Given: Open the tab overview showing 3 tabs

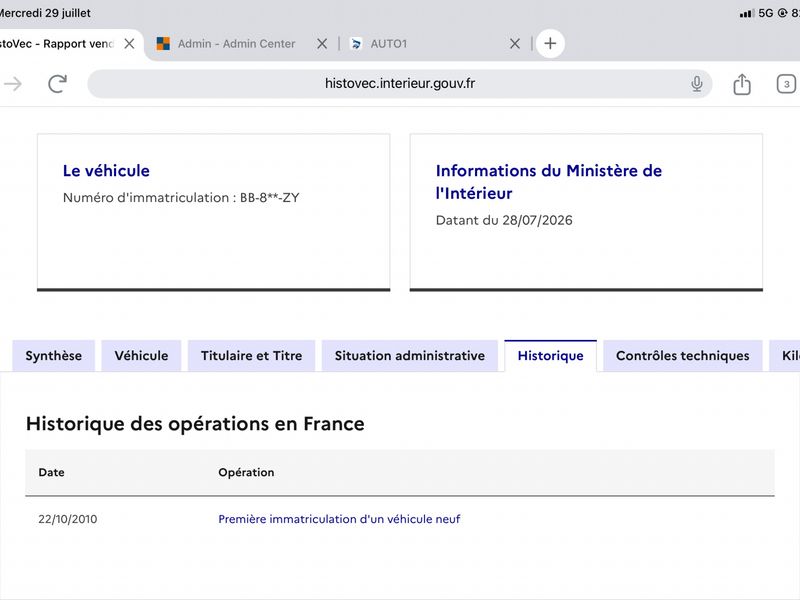Looking at the screenshot, I should (x=786, y=84).
